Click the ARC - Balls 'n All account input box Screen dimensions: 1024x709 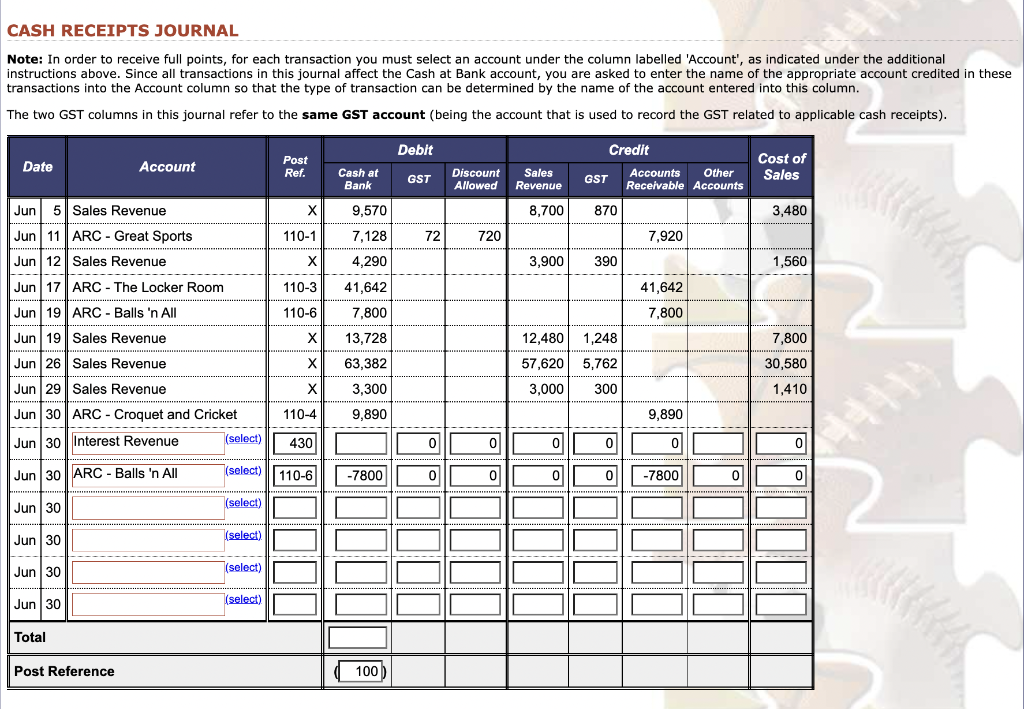pyautogui.click(x=147, y=475)
